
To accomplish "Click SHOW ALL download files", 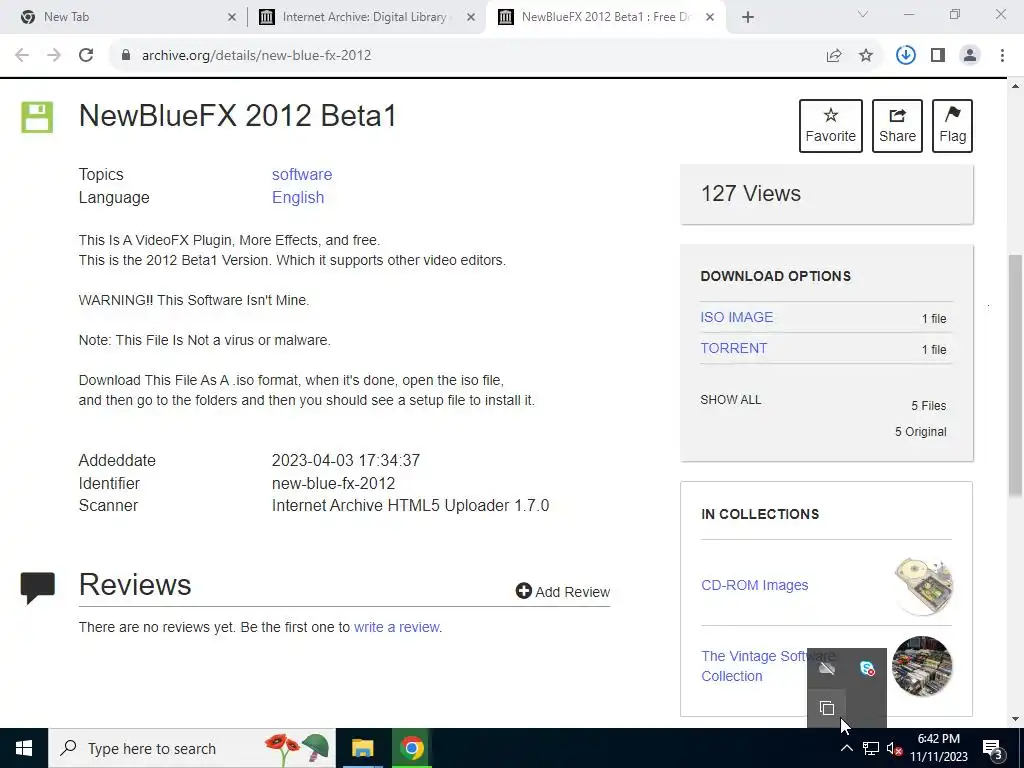I will click(x=730, y=400).
